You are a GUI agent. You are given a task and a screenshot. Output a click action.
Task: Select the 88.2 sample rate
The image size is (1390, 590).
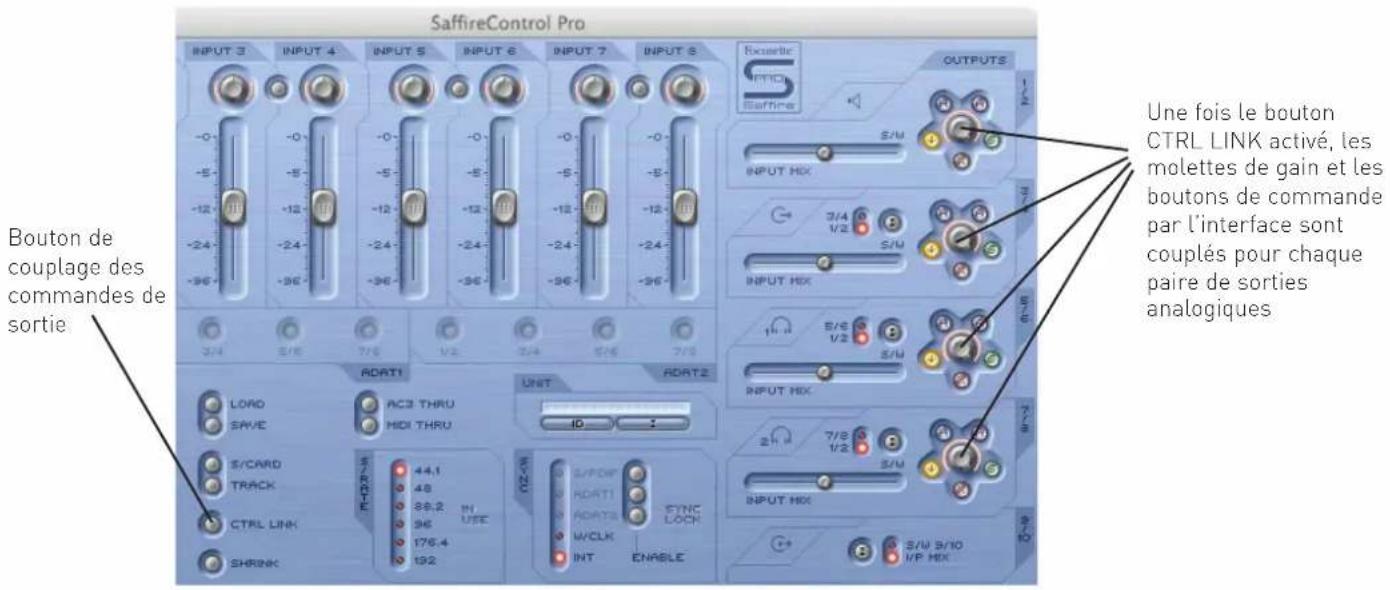point(398,507)
